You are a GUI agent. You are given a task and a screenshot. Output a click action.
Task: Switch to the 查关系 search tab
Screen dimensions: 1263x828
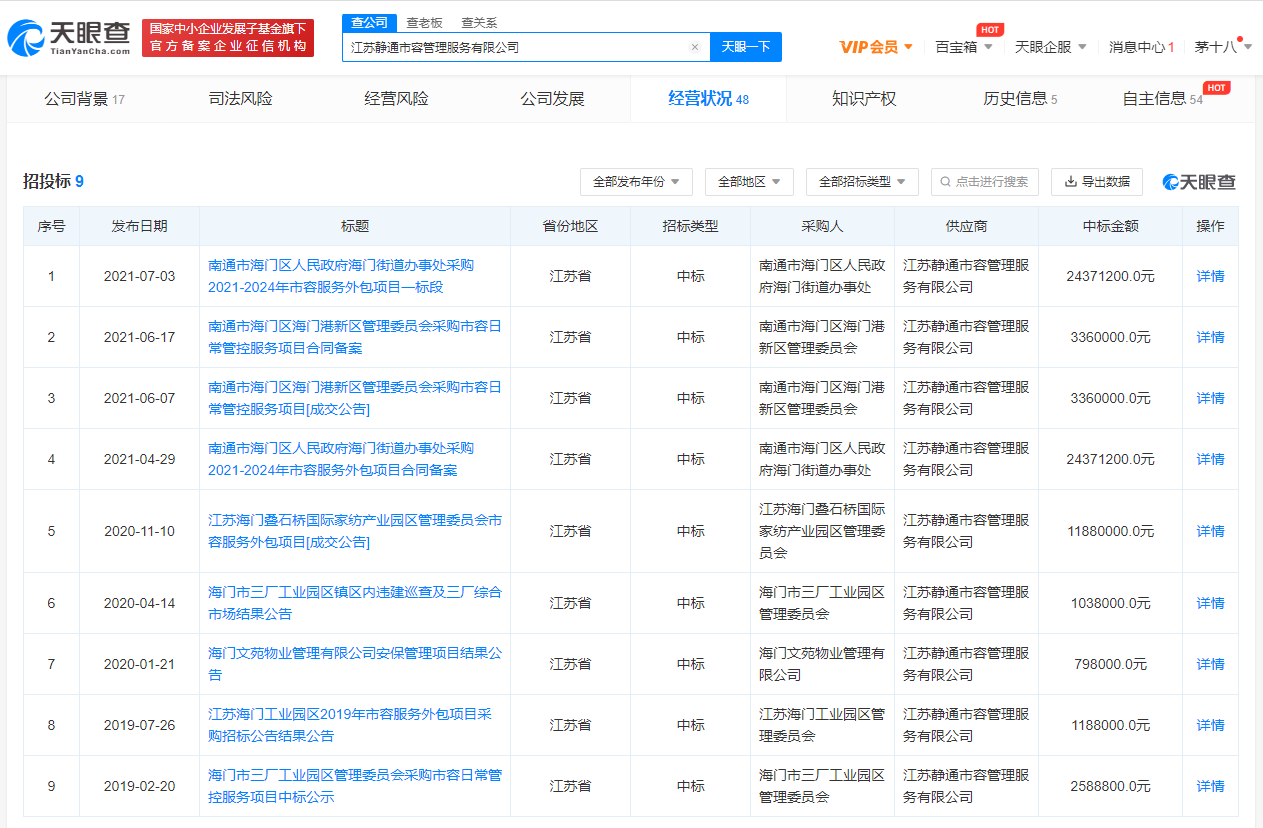[479, 22]
